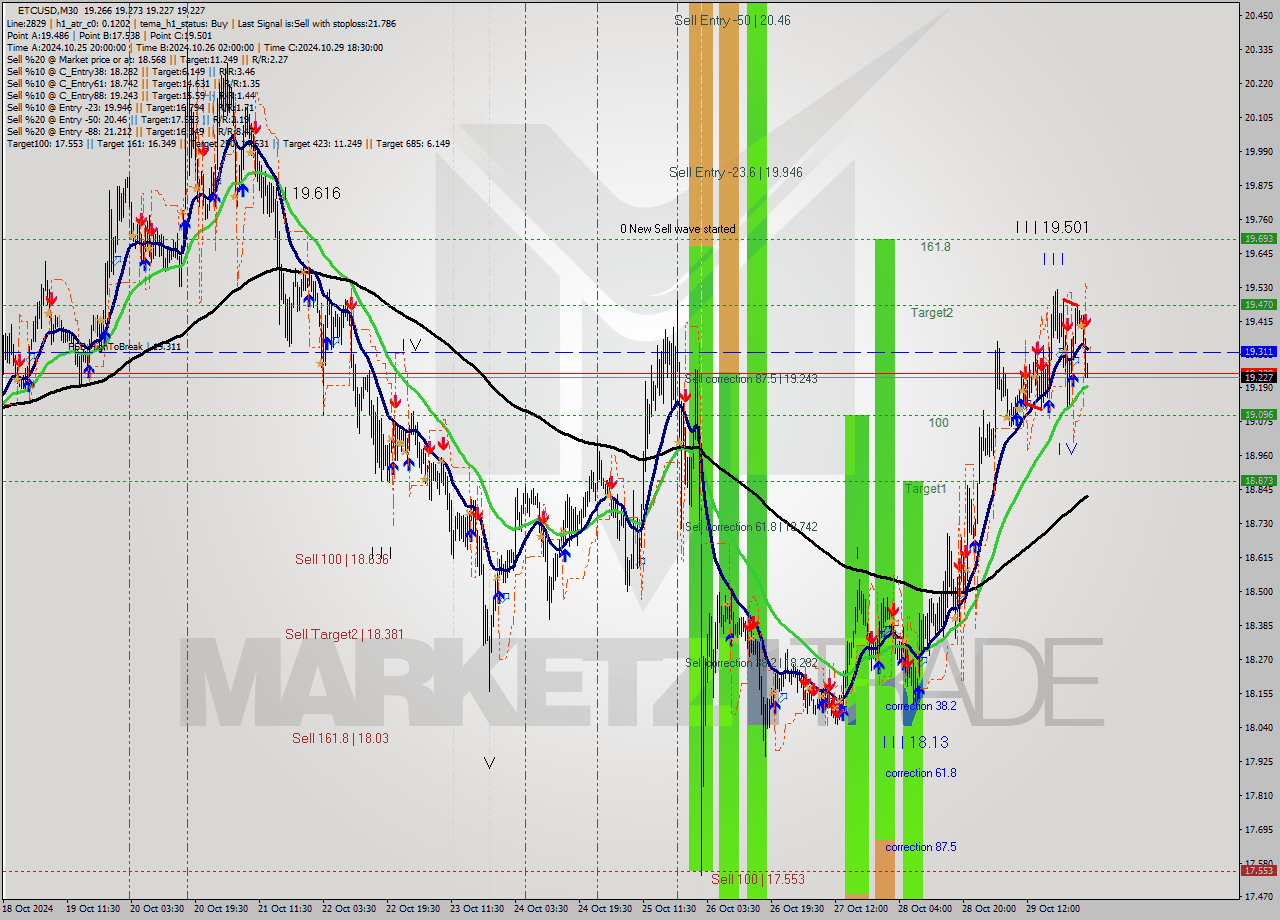The width and height of the screenshot is (1280, 920).
Task: Click the blue 'correction 87.5' label
Action: [920, 847]
